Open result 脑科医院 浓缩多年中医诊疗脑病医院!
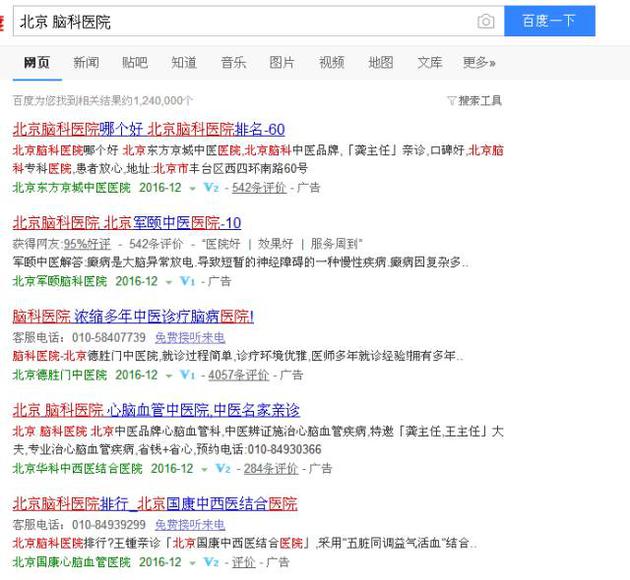Screen dimensions: 630x580 tap(133, 317)
